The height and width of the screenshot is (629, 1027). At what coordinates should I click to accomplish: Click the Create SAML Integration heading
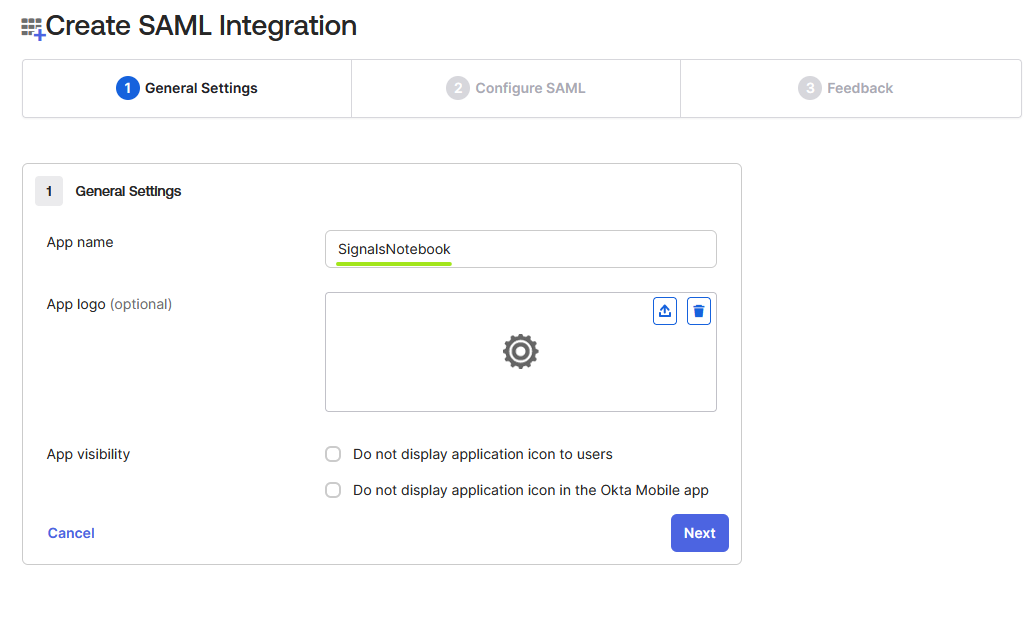point(201,26)
